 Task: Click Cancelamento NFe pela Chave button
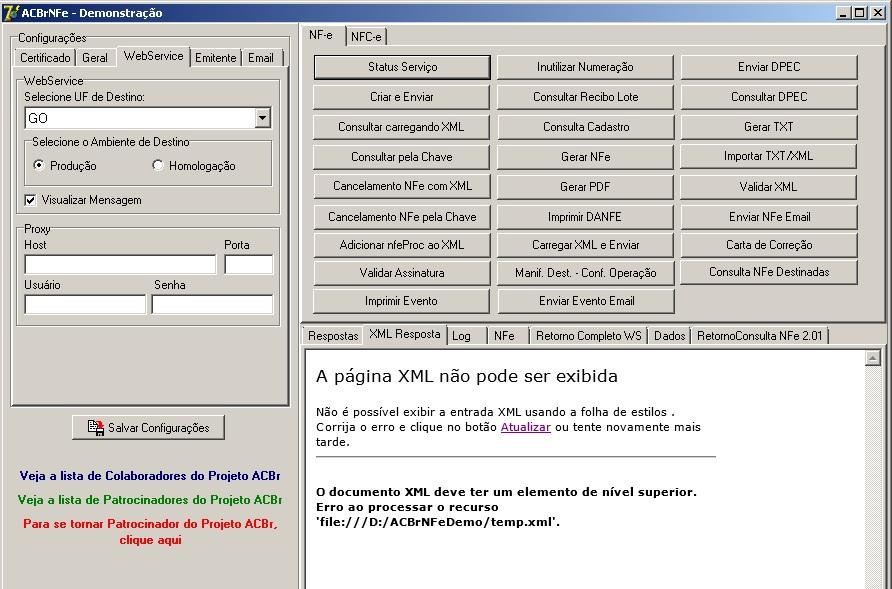402,217
